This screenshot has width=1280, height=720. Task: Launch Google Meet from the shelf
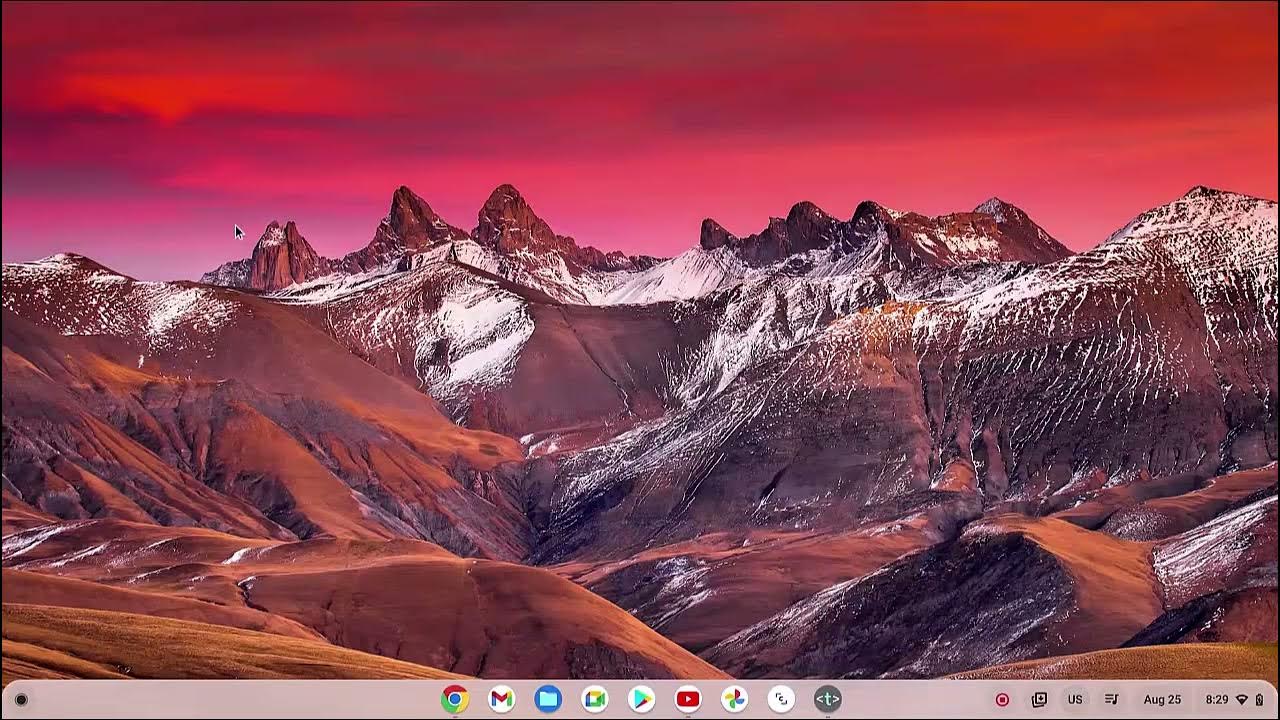tap(595, 700)
